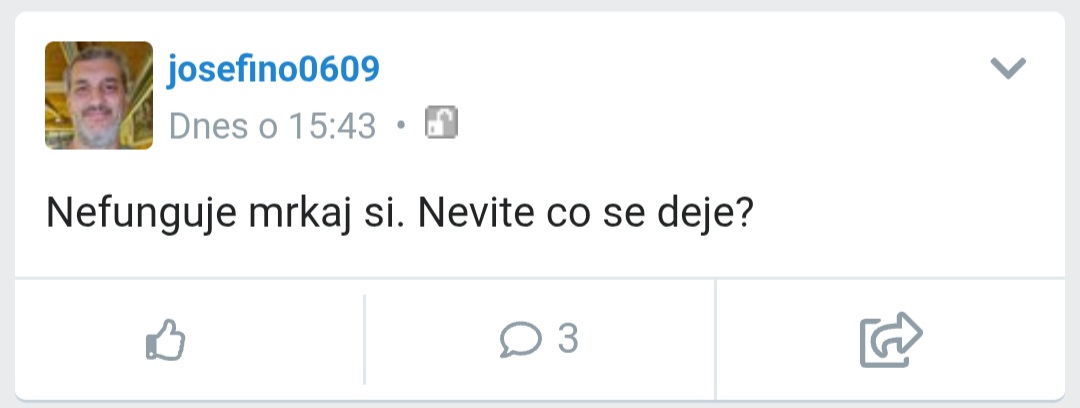Open post from 'Dnes o 15:43' timestamp

tap(272, 126)
